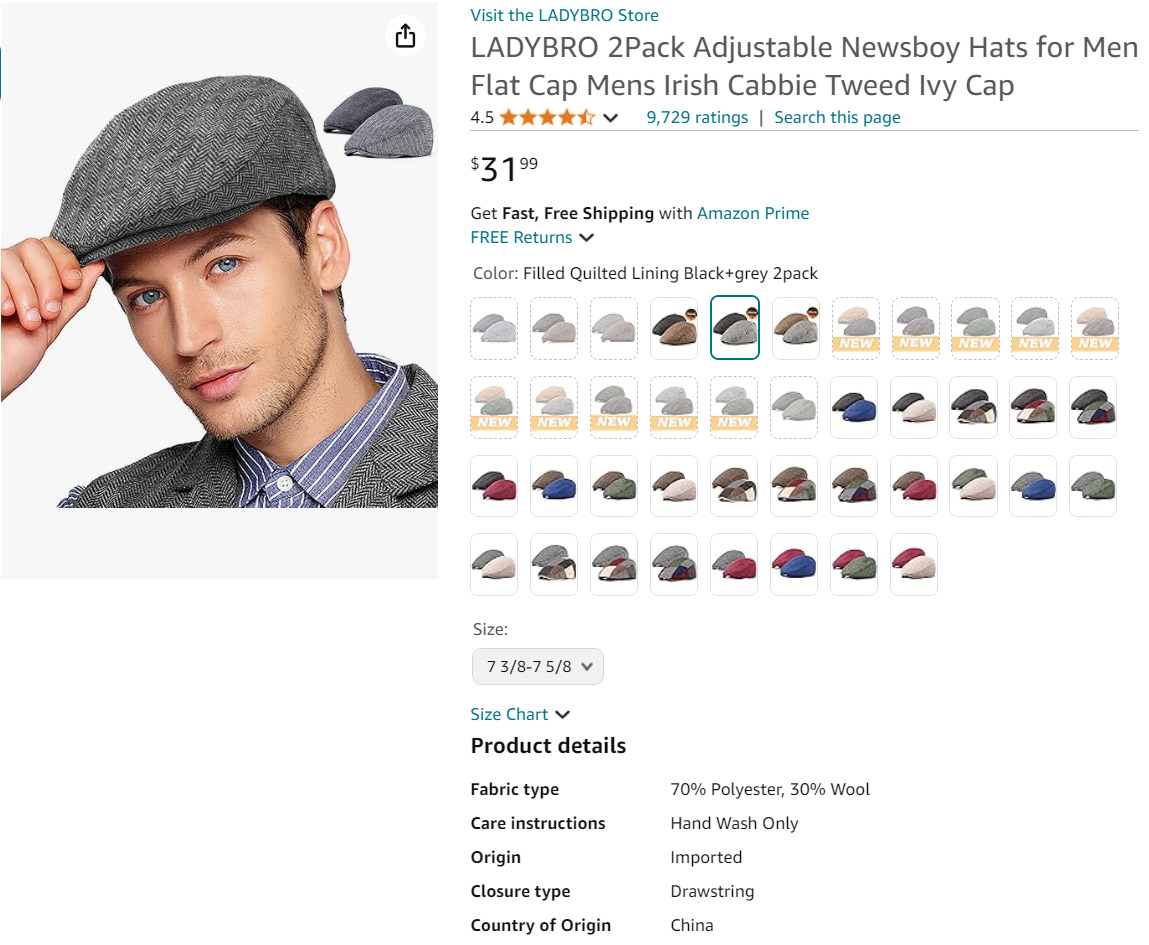Click the Search this page link
This screenshot has width=1149, height=945.
click(837, 118)
